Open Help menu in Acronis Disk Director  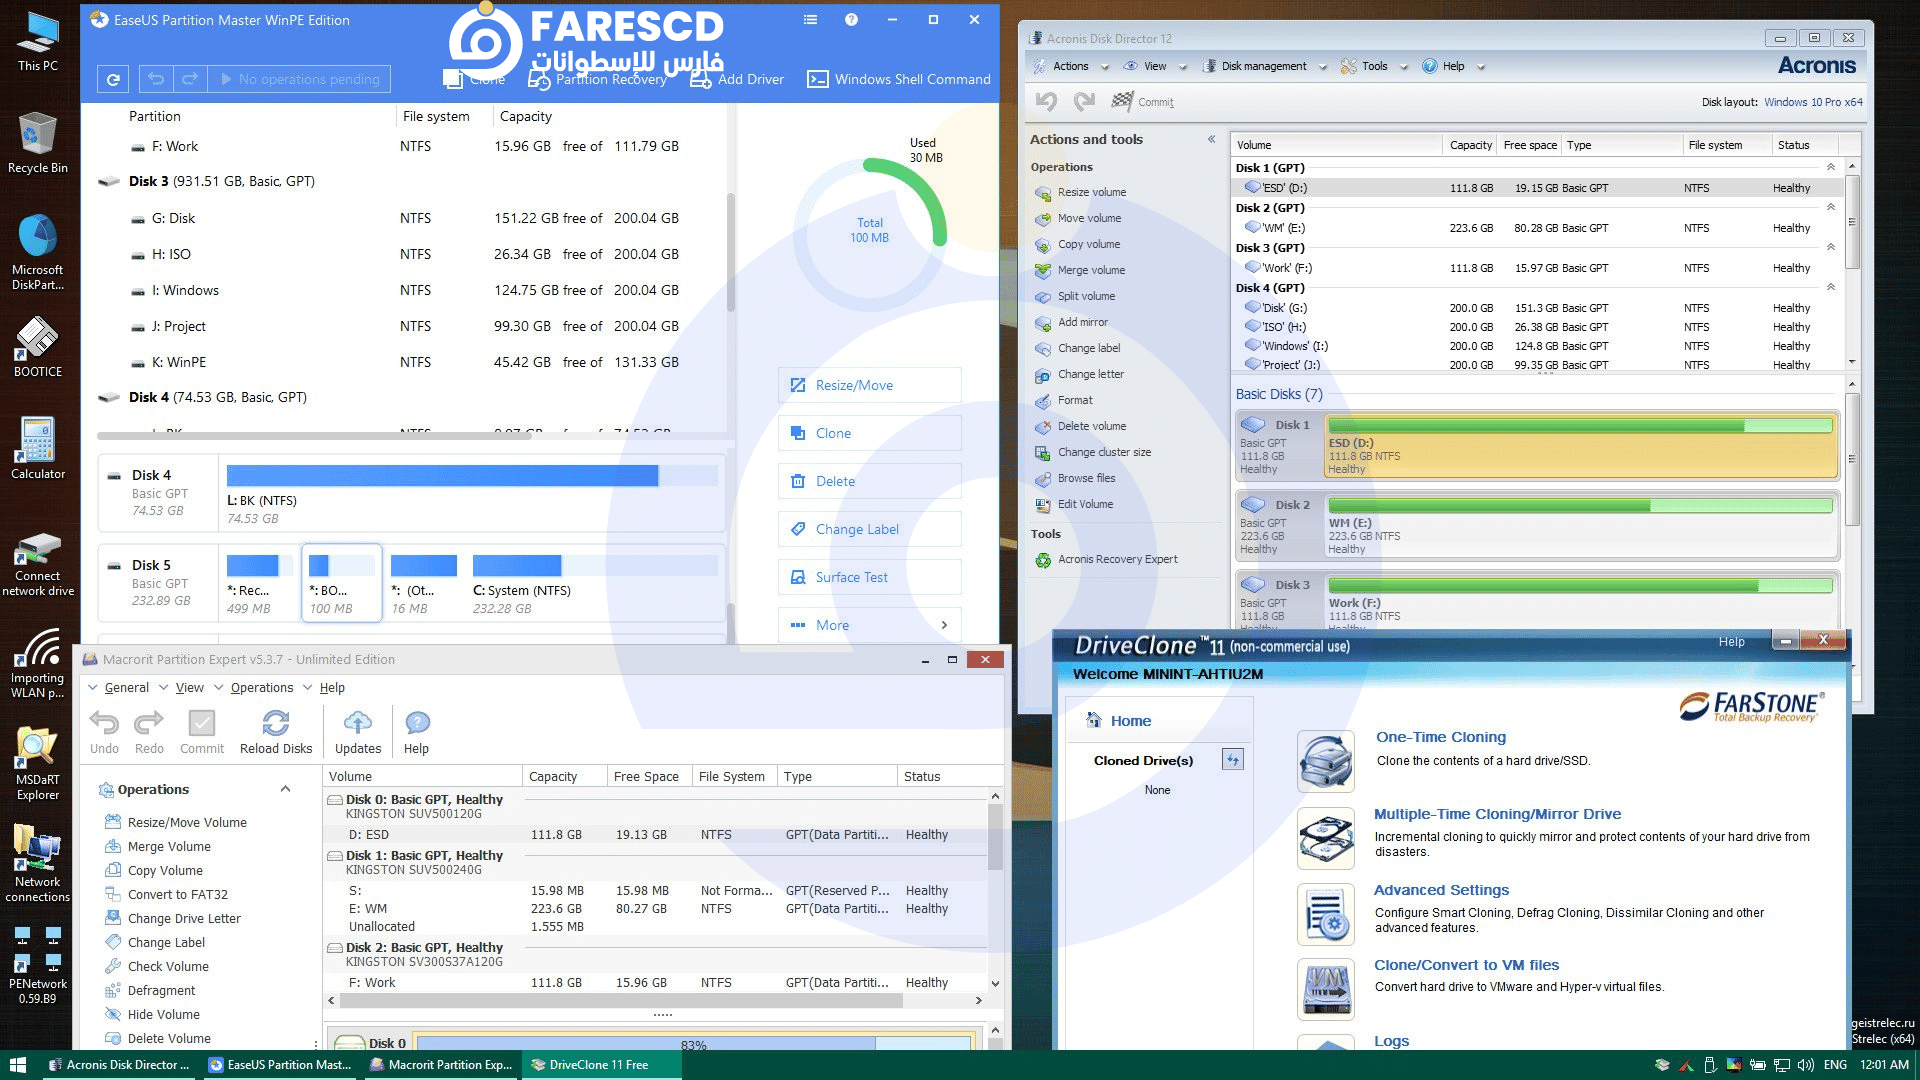[1453, 66]
